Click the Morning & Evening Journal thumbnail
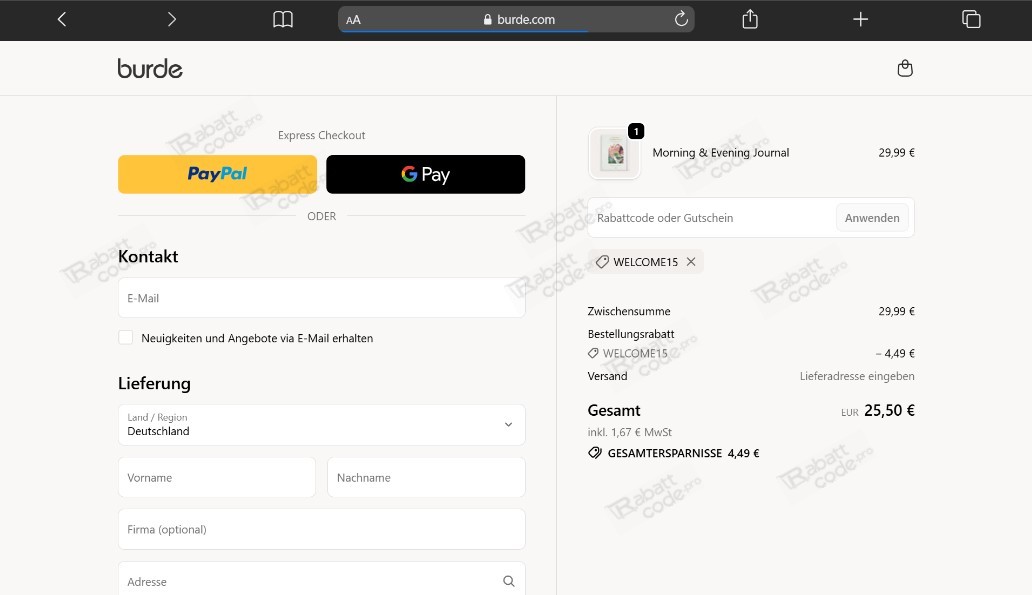The image size is (1032, 595). click(x=615, y=153)
